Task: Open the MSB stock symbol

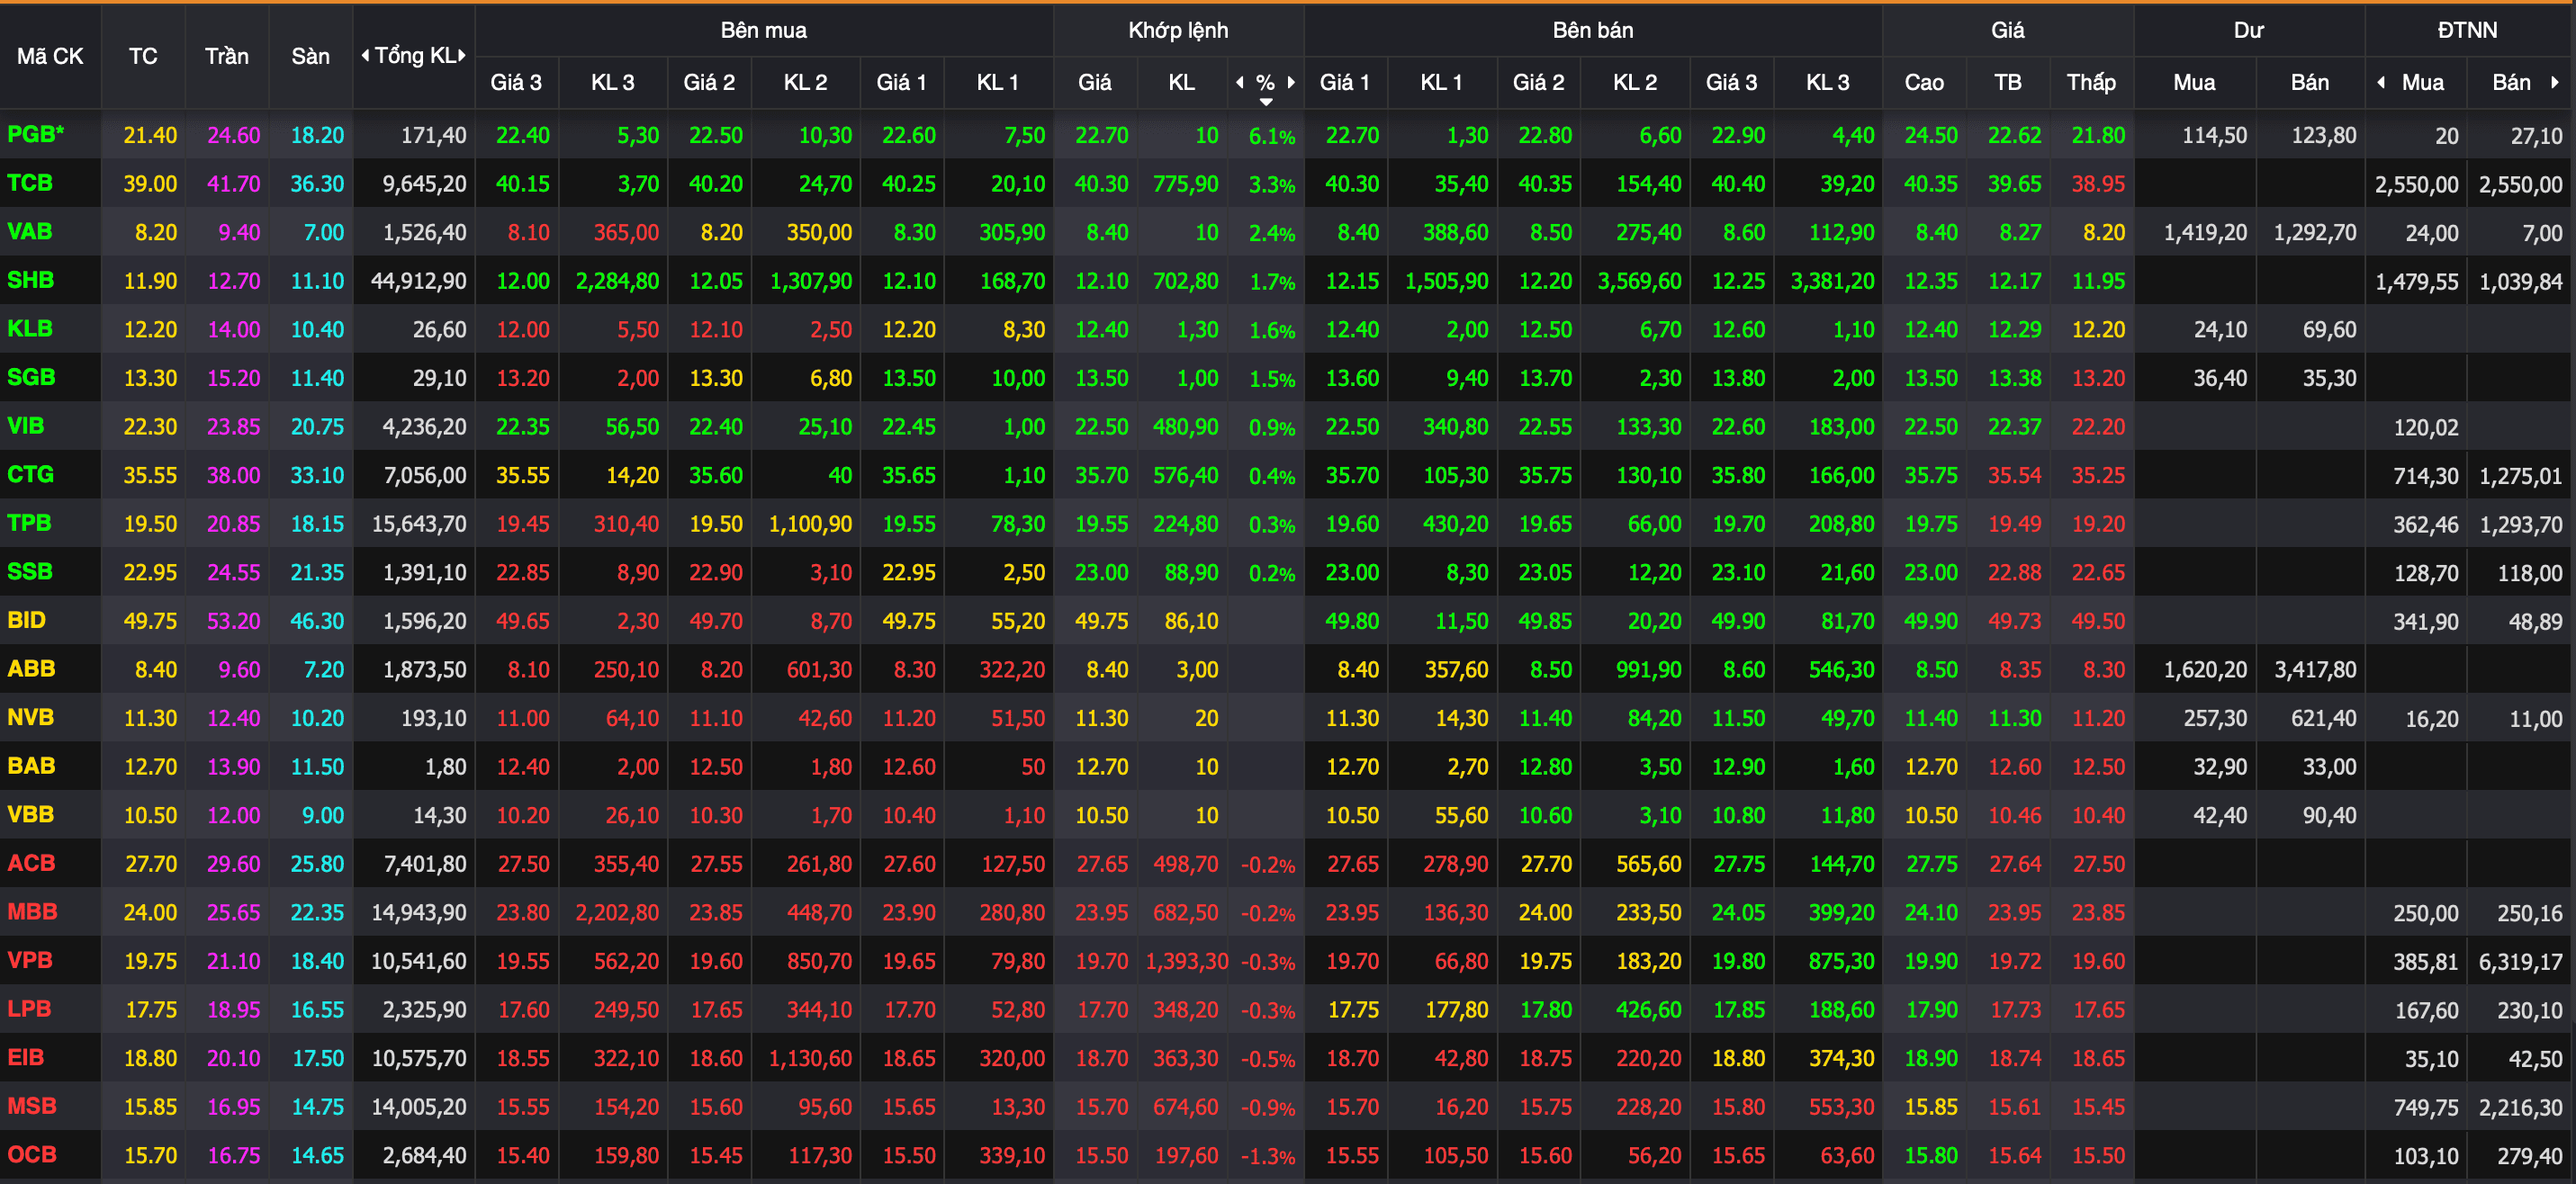Action: tap(32, 1105)
